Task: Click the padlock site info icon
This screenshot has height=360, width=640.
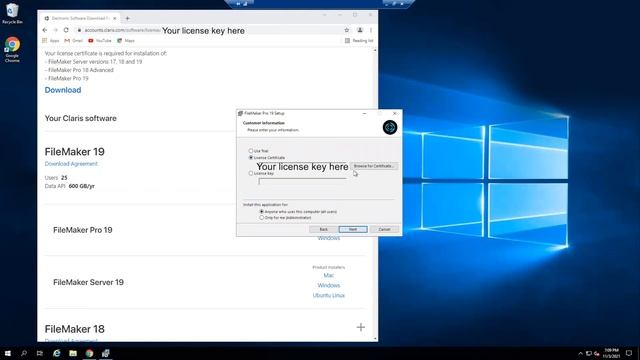Action: coord(80,30)
